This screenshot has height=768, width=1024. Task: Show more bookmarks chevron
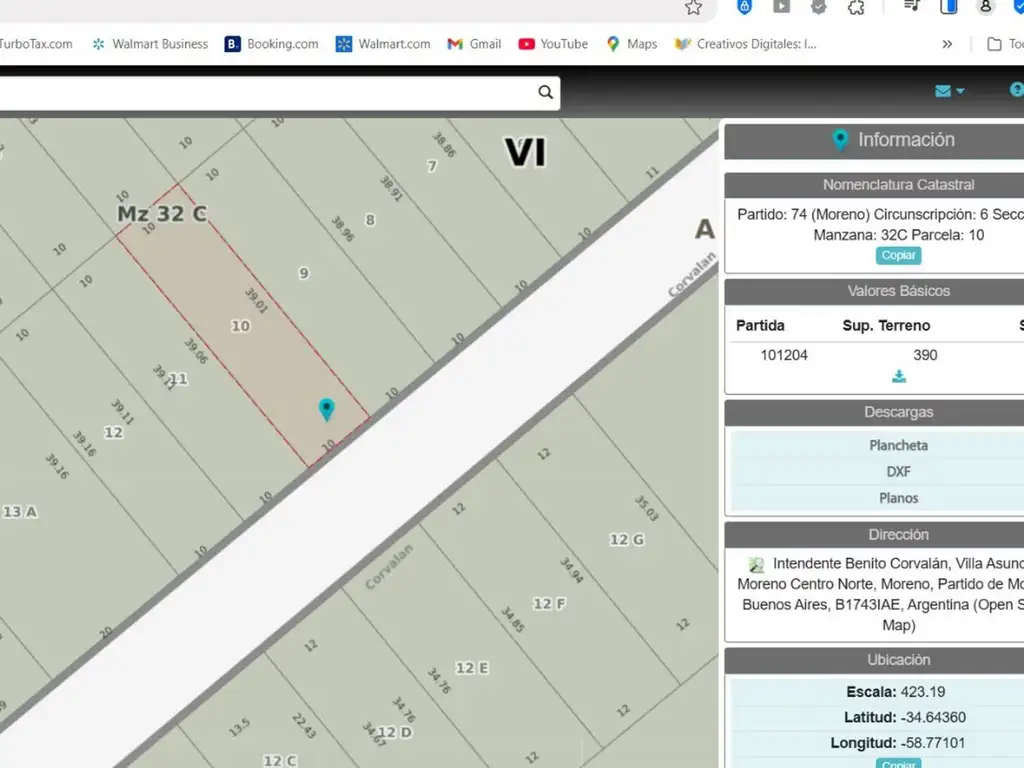point(947,44)
